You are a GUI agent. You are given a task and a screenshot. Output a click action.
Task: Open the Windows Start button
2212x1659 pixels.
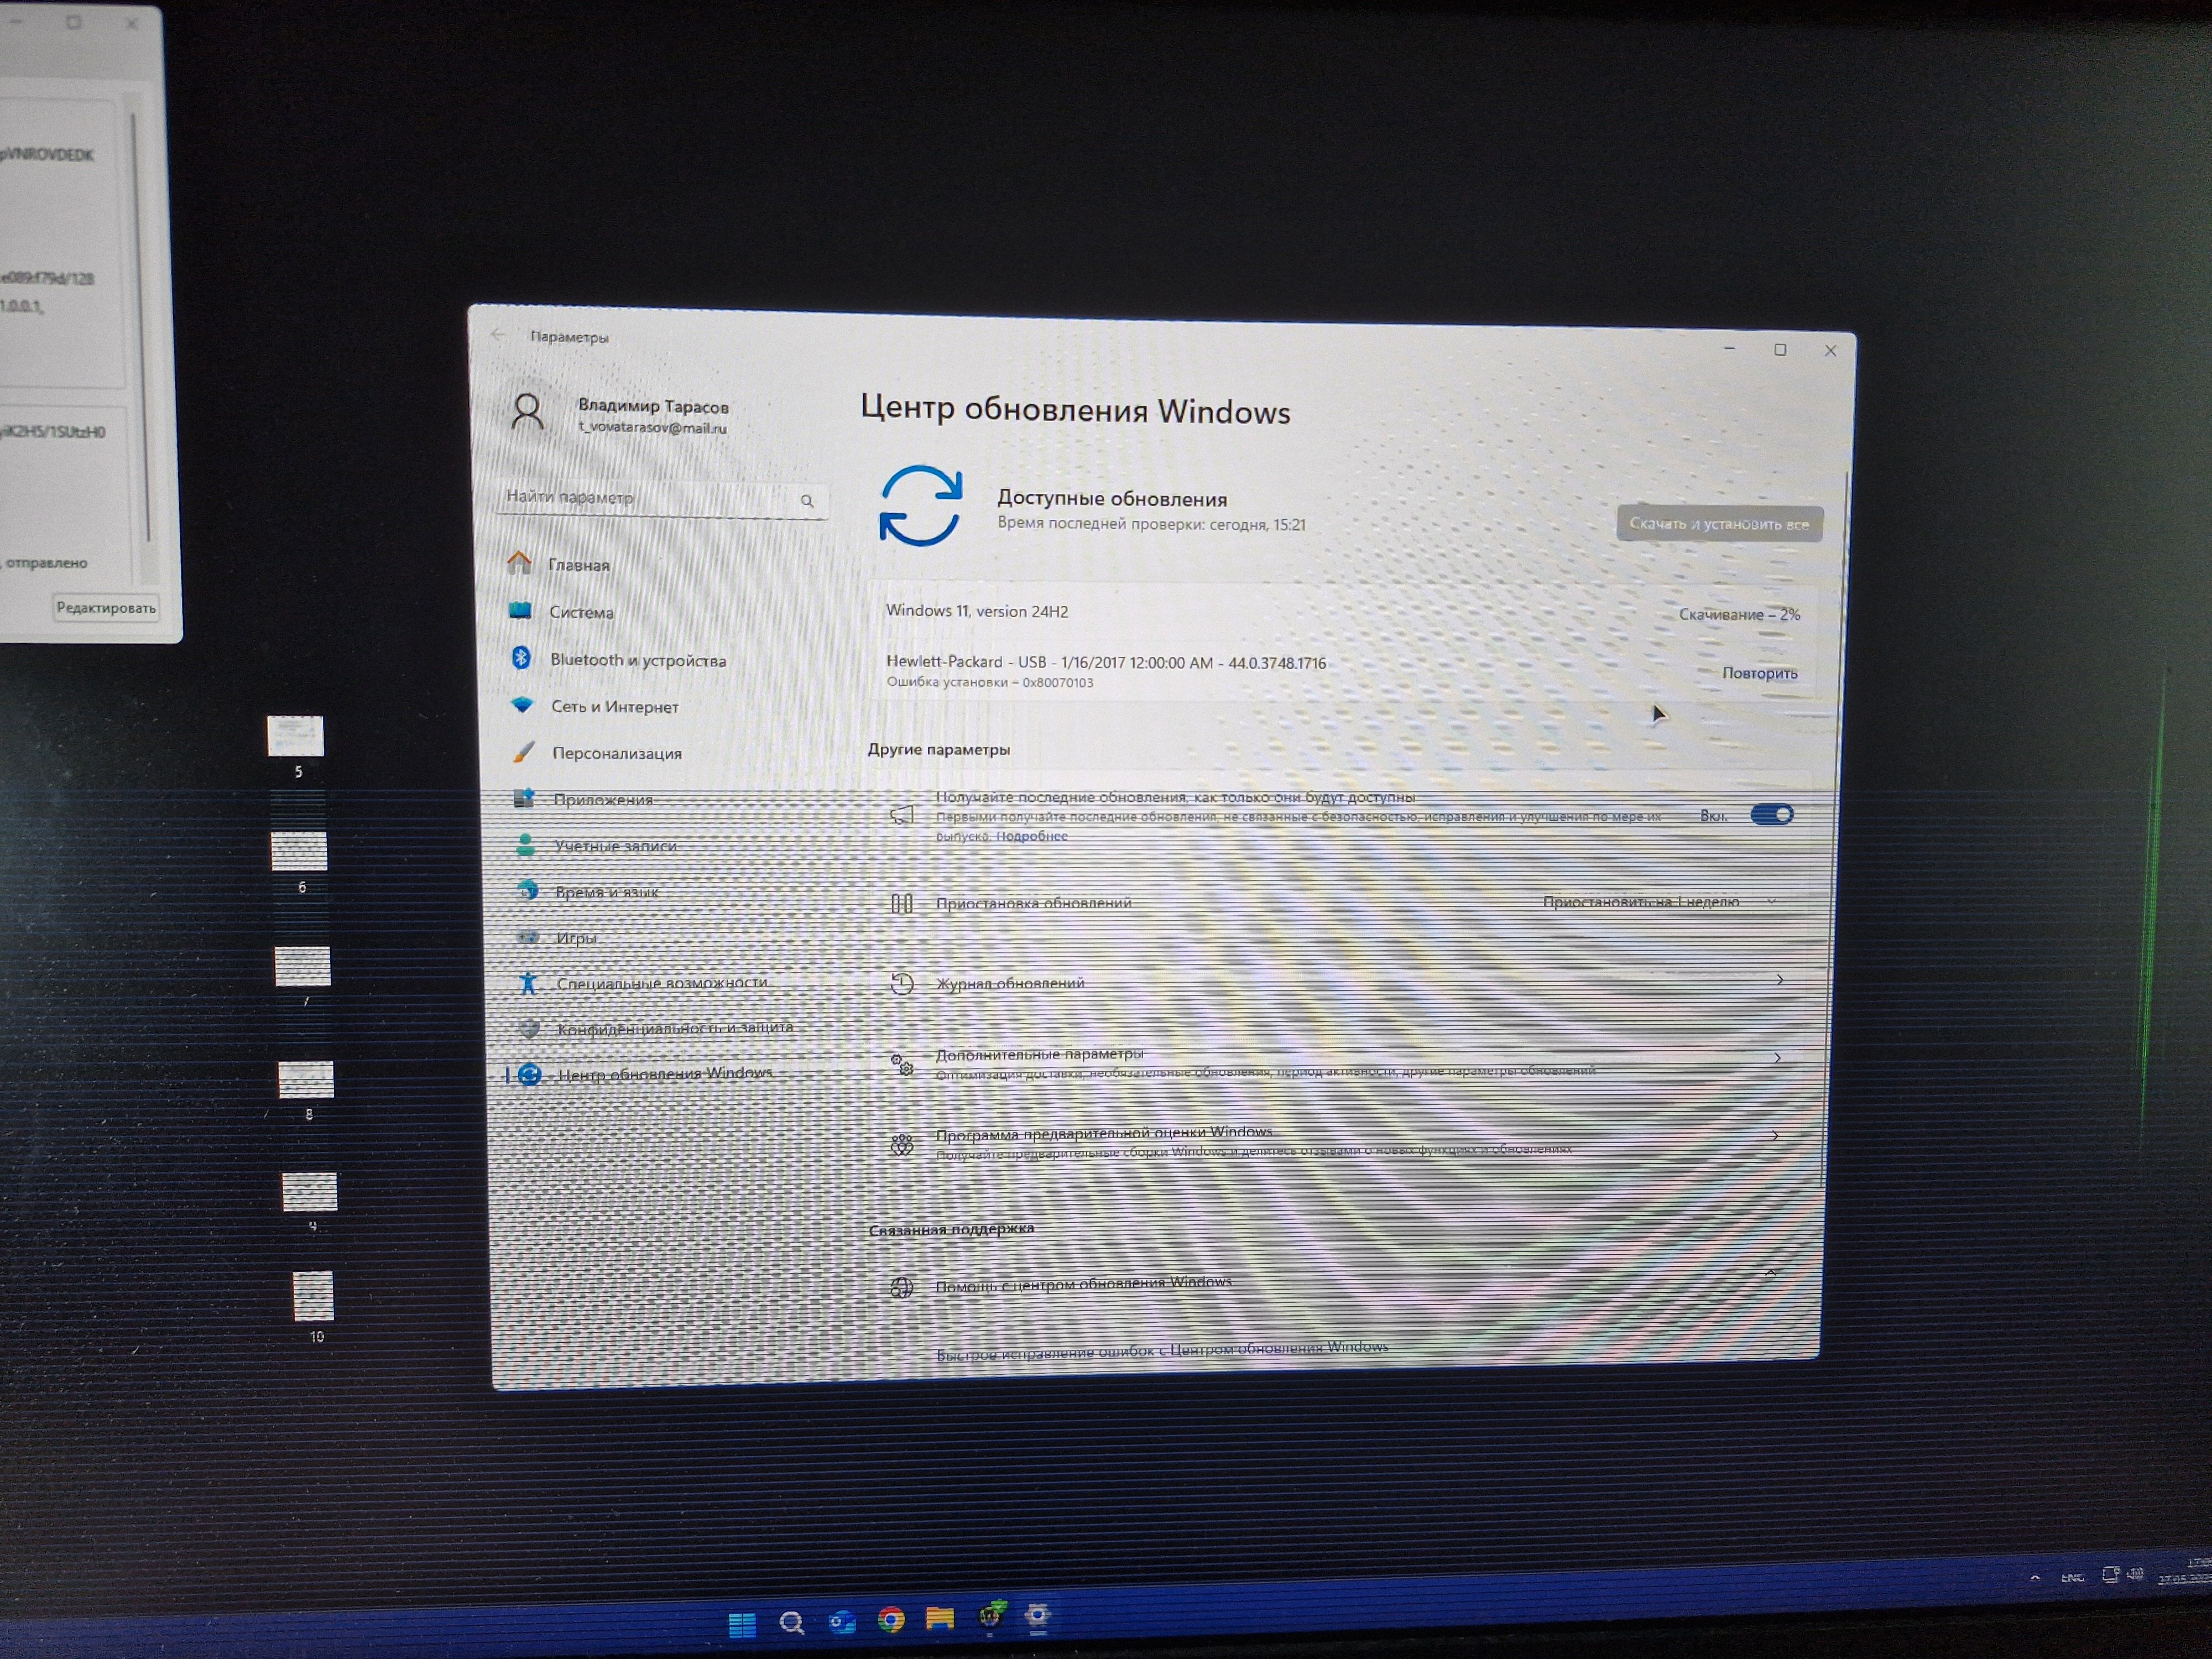[x=742, y=1625]
